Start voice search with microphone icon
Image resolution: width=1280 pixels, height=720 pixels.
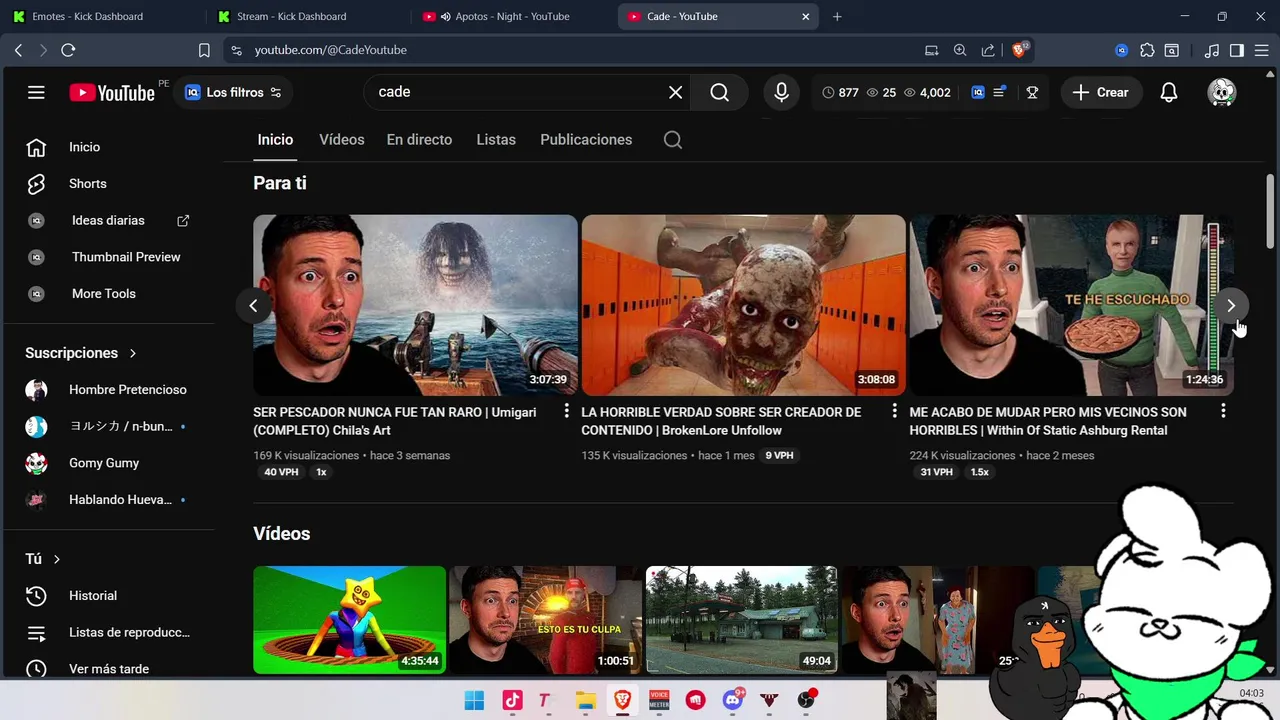click(x=782, y=92)
